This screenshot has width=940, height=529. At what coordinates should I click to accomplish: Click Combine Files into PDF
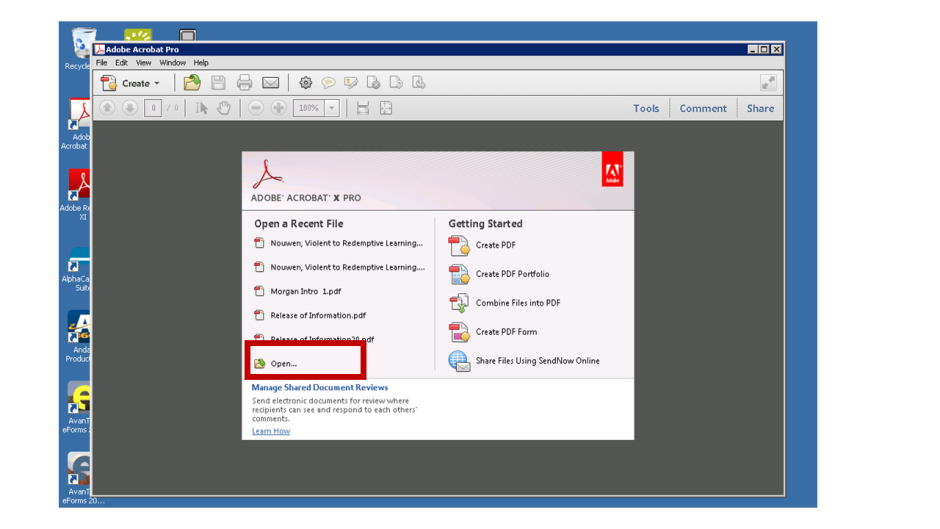pos(505,303)
